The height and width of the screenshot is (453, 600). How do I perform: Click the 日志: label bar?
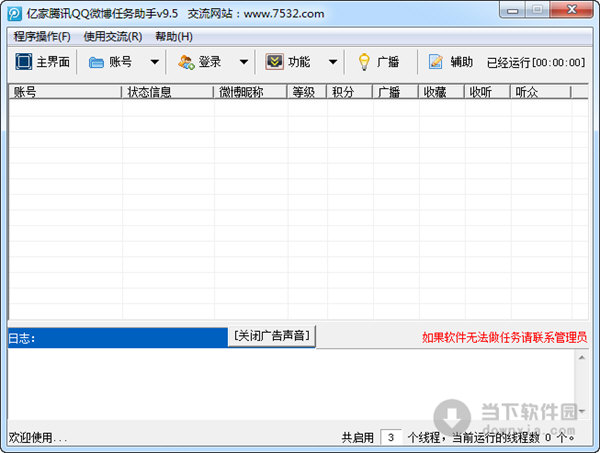pos(118,338)
